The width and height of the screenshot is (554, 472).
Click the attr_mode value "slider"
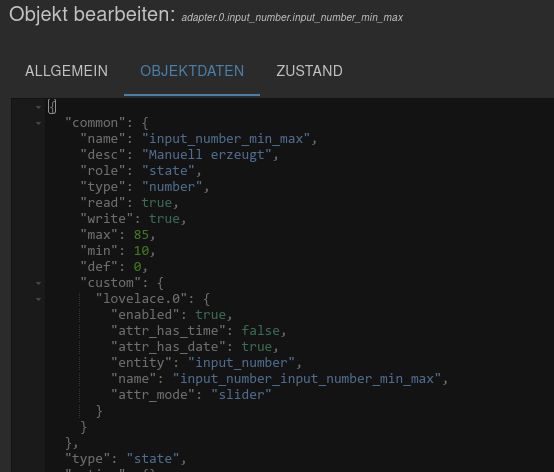tap(241, 395)
